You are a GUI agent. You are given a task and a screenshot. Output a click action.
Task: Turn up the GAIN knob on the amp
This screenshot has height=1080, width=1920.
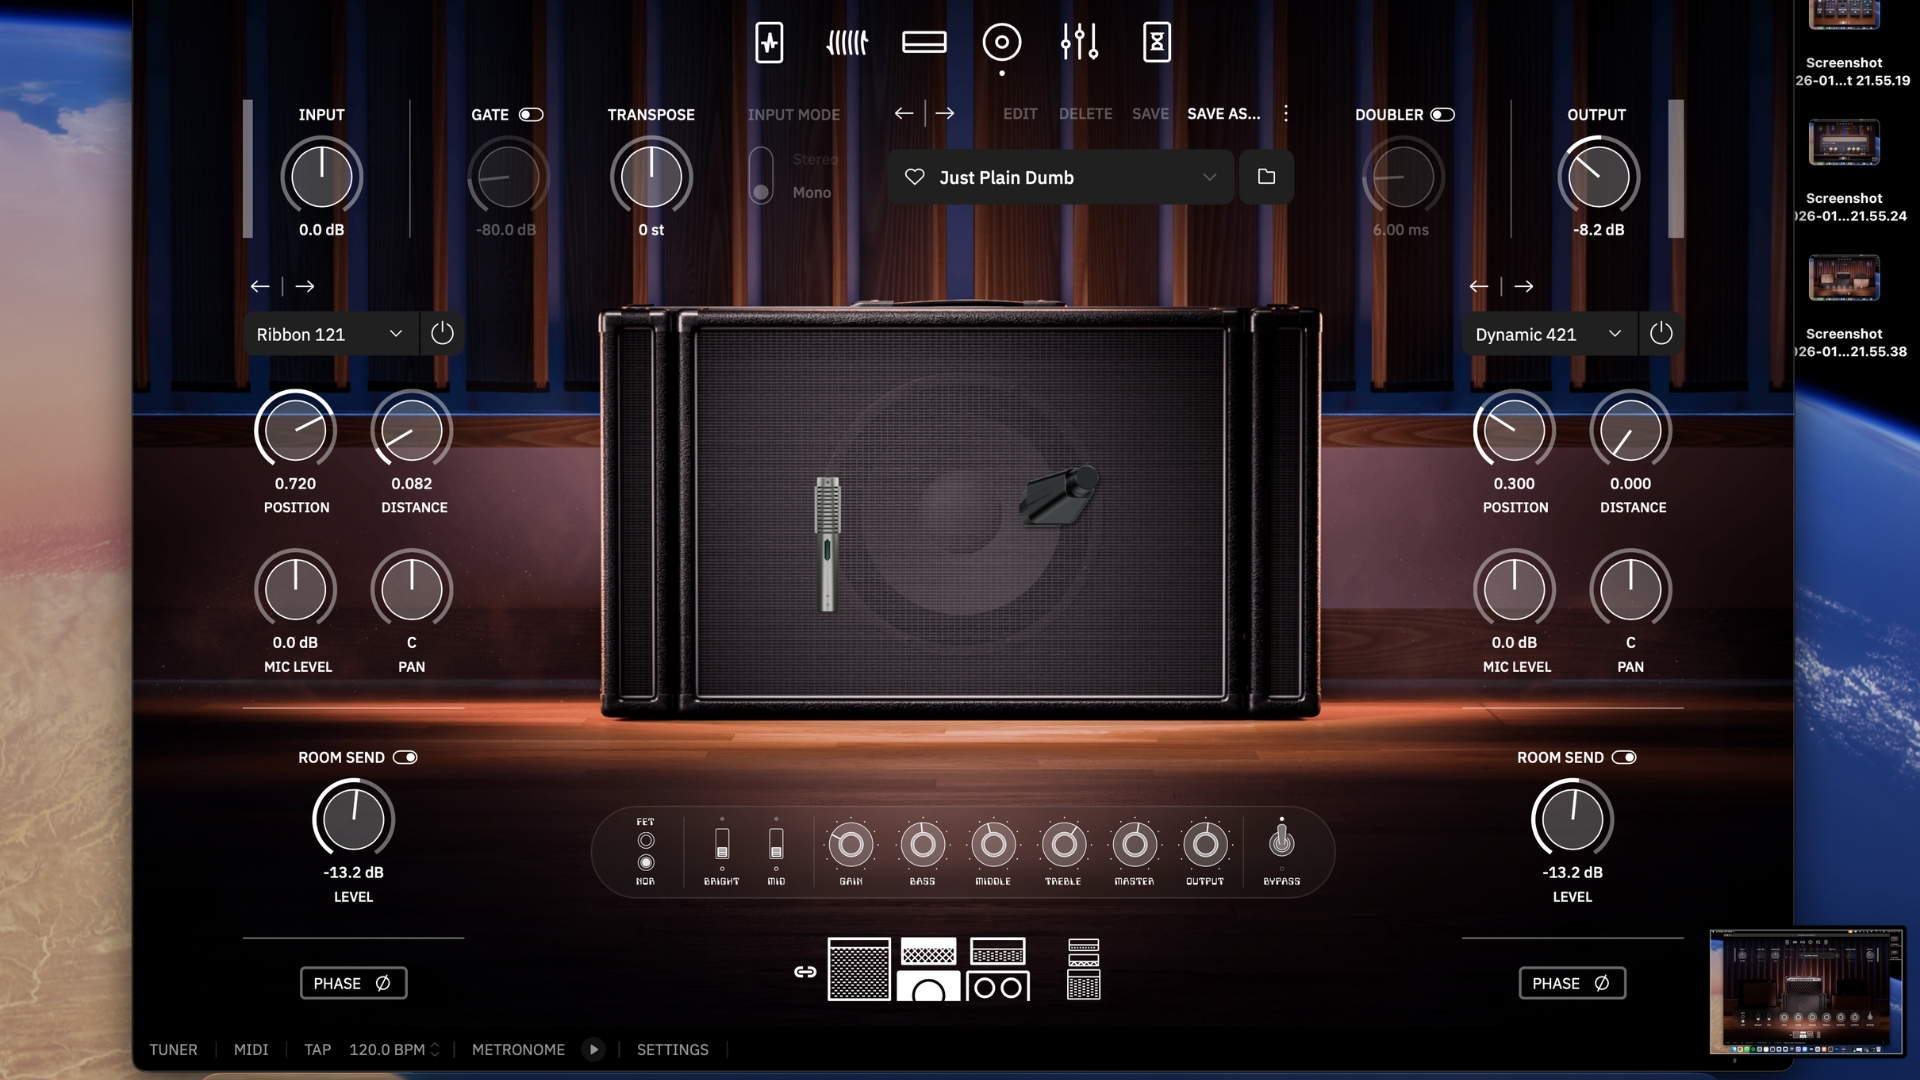pos(851,845)
